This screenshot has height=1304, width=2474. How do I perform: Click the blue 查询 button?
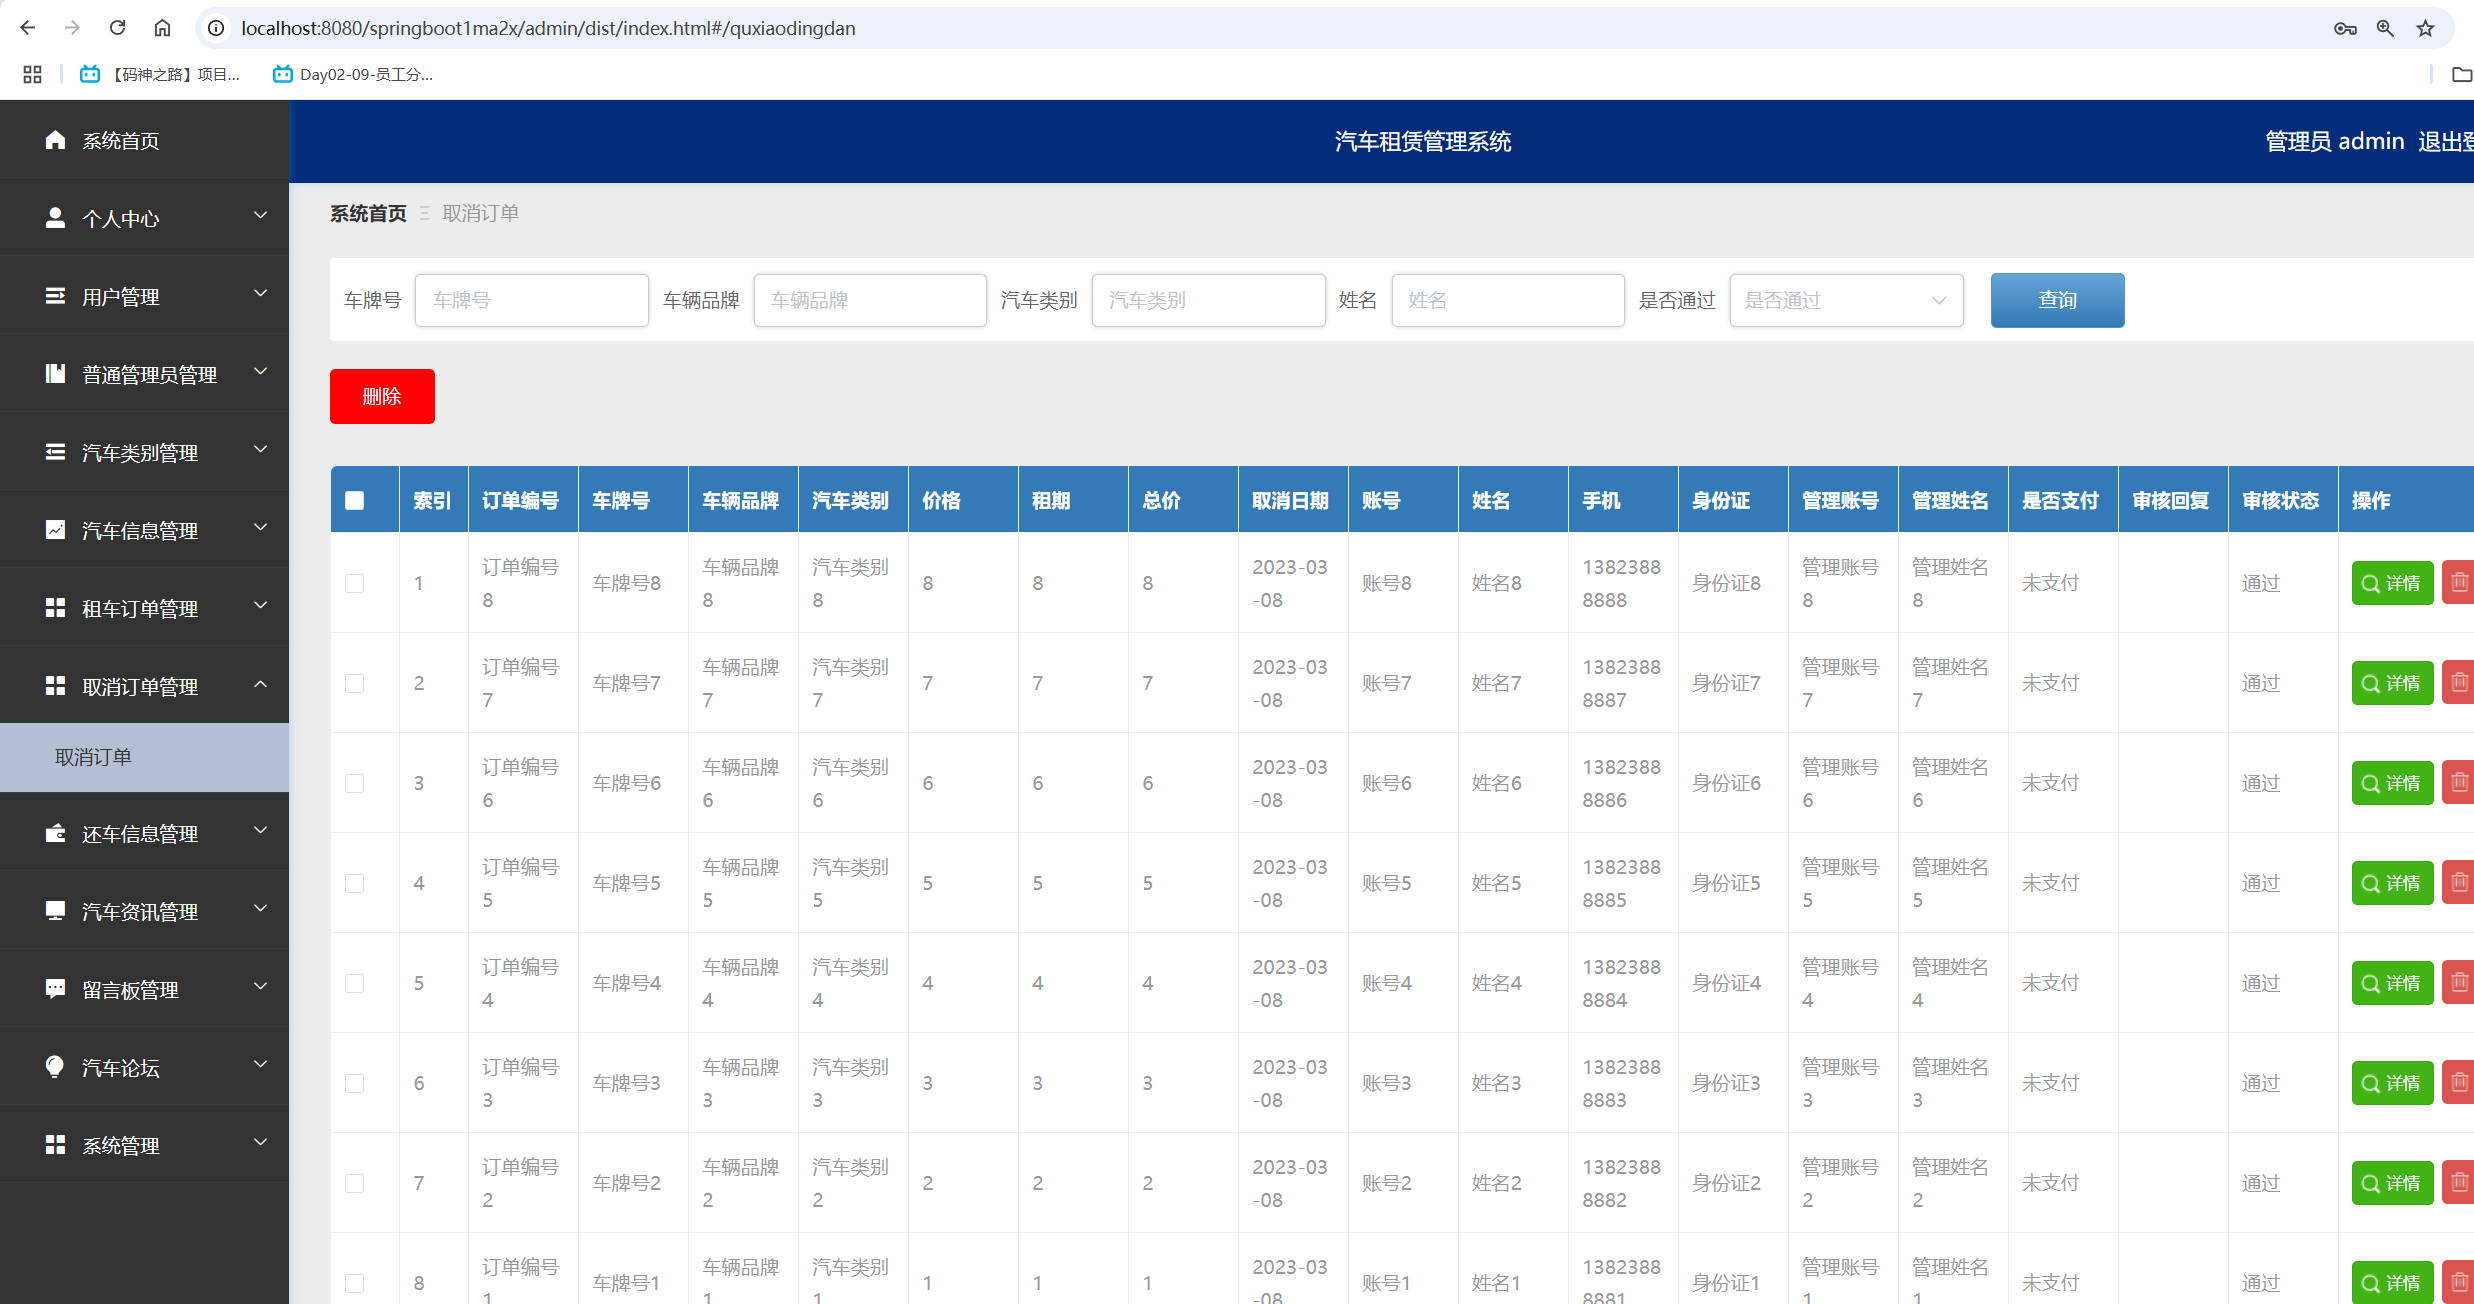(2057, 300)
